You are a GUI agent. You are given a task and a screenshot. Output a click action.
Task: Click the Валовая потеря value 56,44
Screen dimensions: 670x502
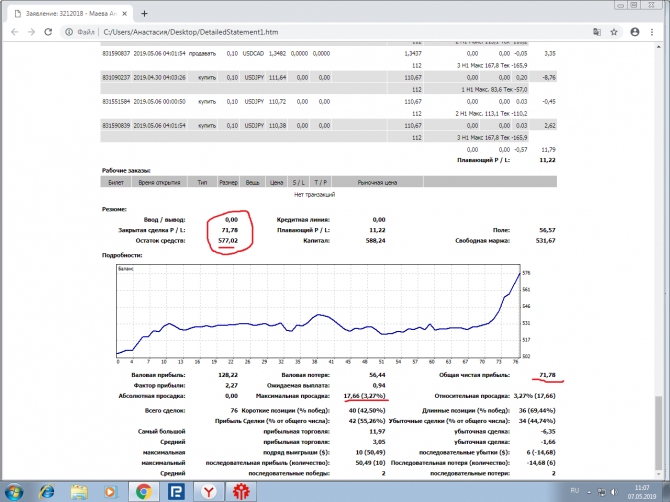coord(377,375)
